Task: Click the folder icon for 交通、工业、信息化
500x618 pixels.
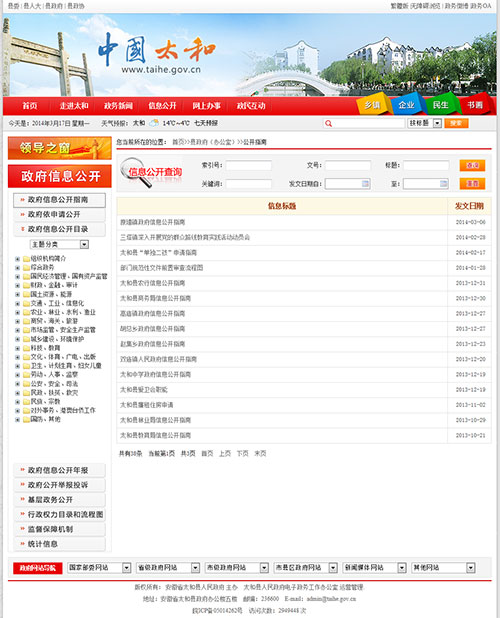Action: [26, 303]
